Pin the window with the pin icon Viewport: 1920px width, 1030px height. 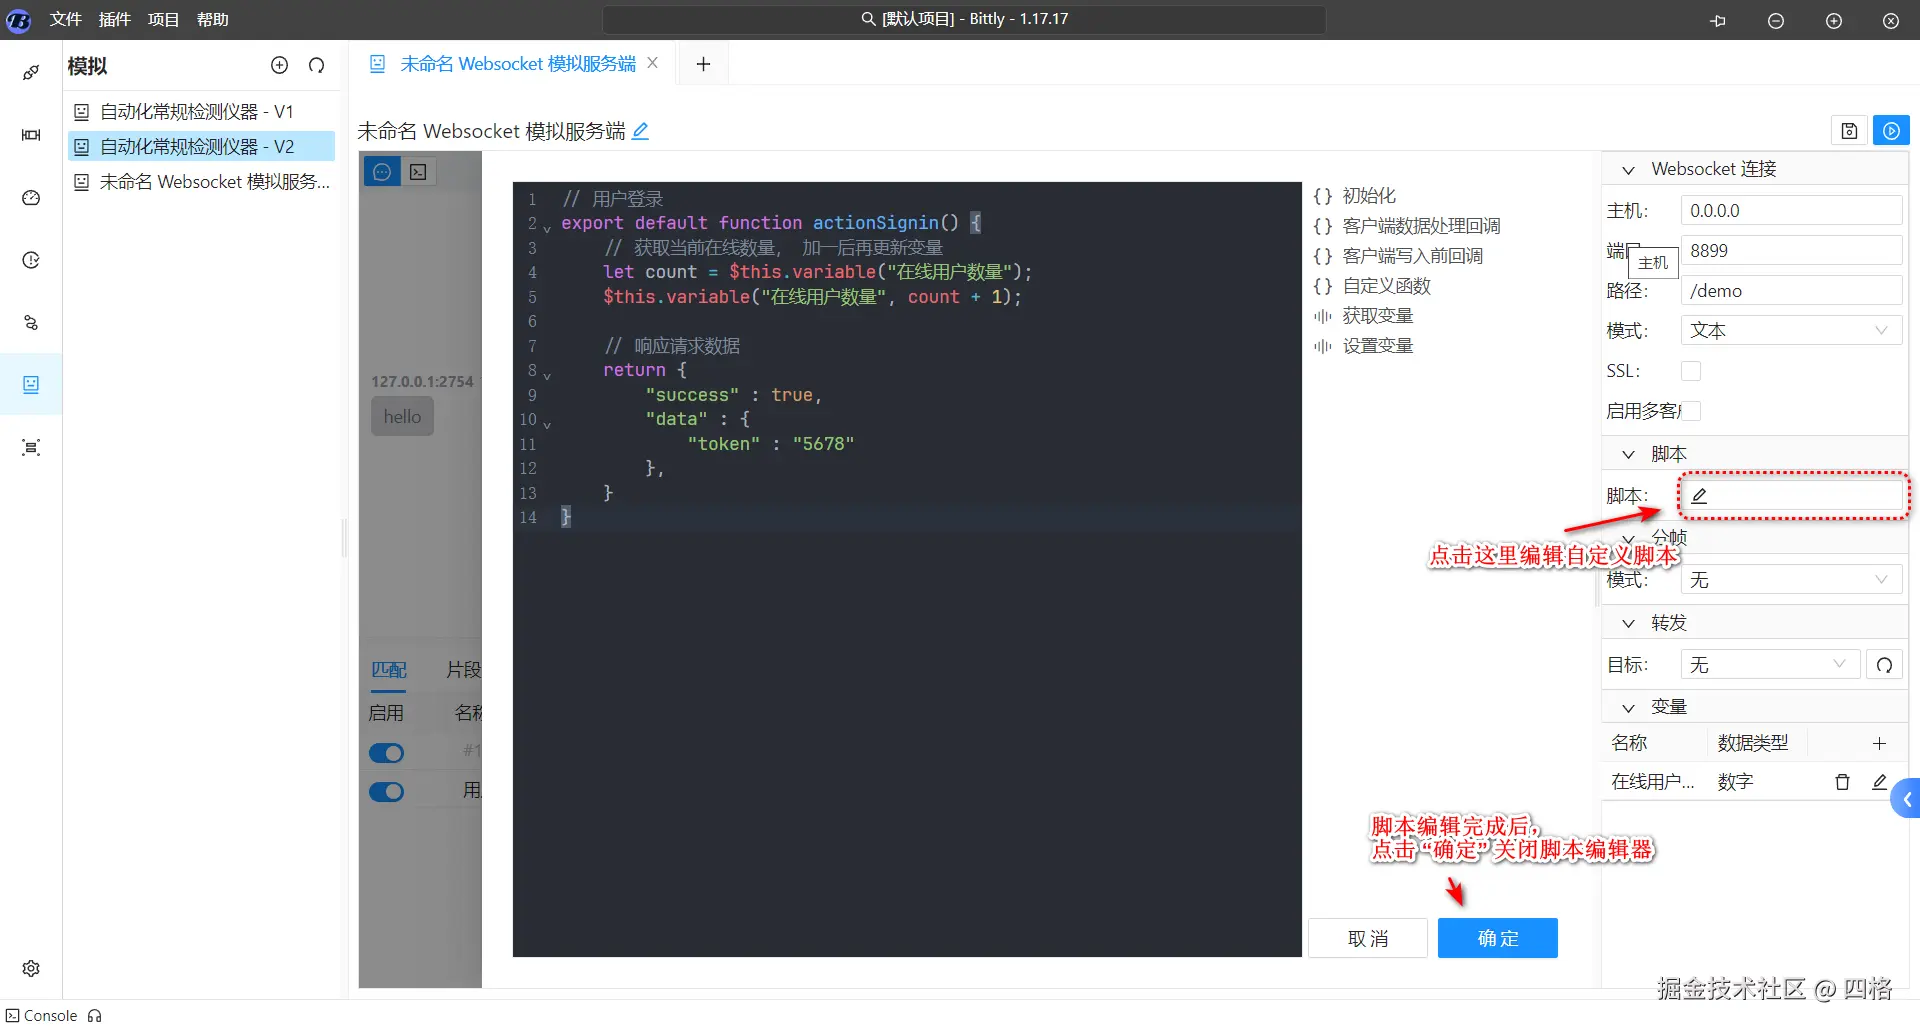pyautogui.click(x=1718, y=20)
